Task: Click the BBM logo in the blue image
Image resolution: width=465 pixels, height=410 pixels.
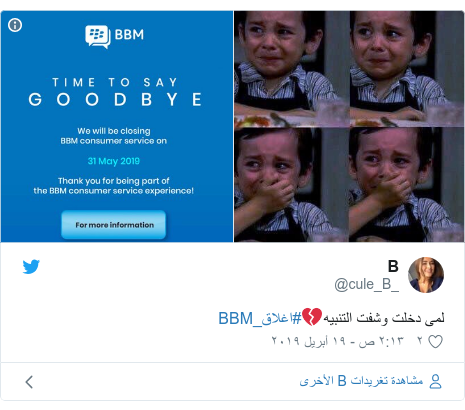Action: (114, 35)
